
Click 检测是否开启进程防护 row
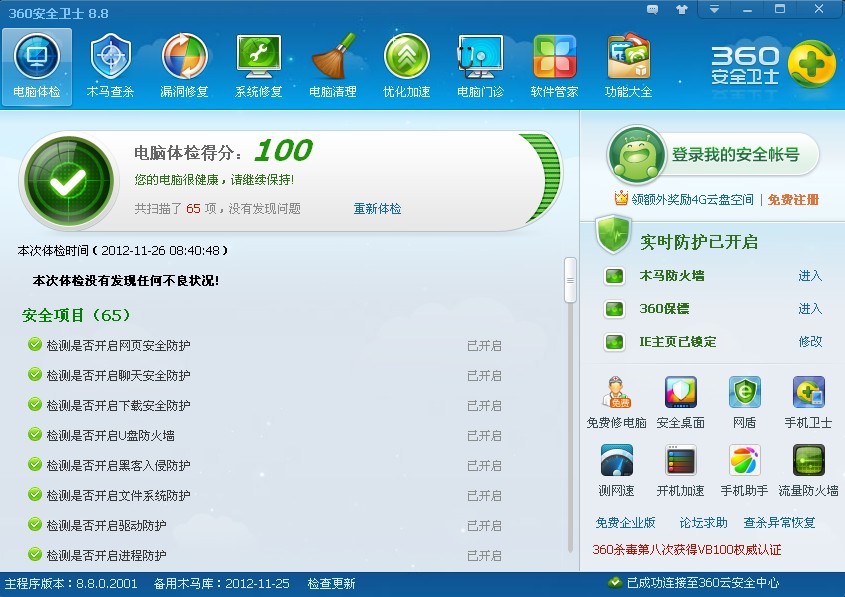(265, 555)
